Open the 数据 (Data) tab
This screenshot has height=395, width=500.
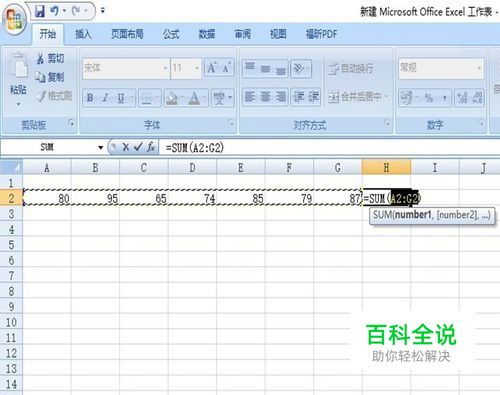(207, 34)
